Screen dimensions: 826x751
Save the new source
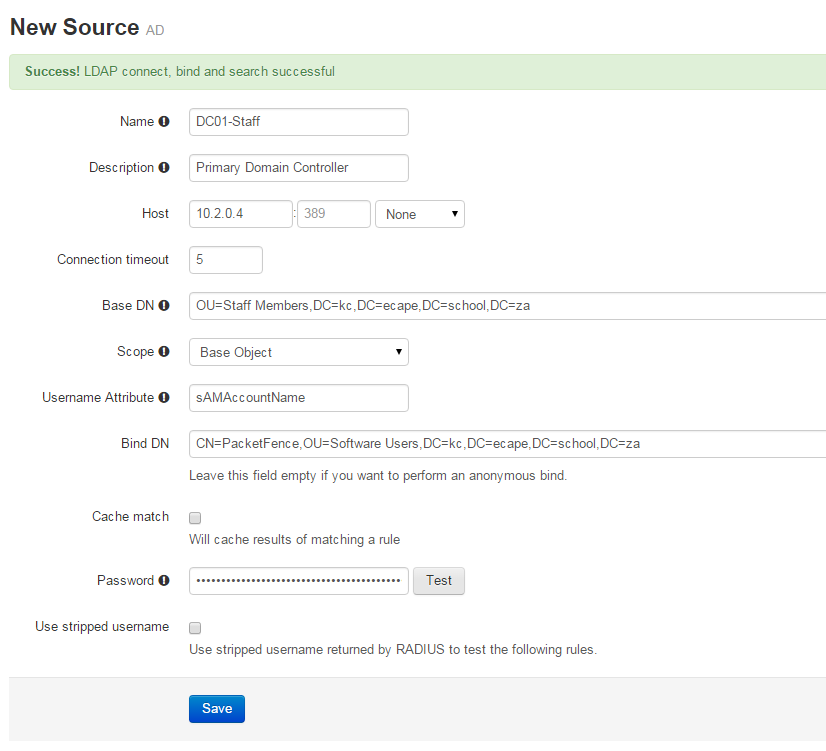pos(217,709)
